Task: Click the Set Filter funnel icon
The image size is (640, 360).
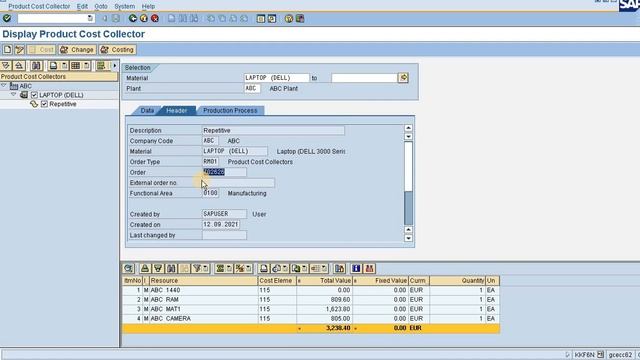Action: point(197,269)
